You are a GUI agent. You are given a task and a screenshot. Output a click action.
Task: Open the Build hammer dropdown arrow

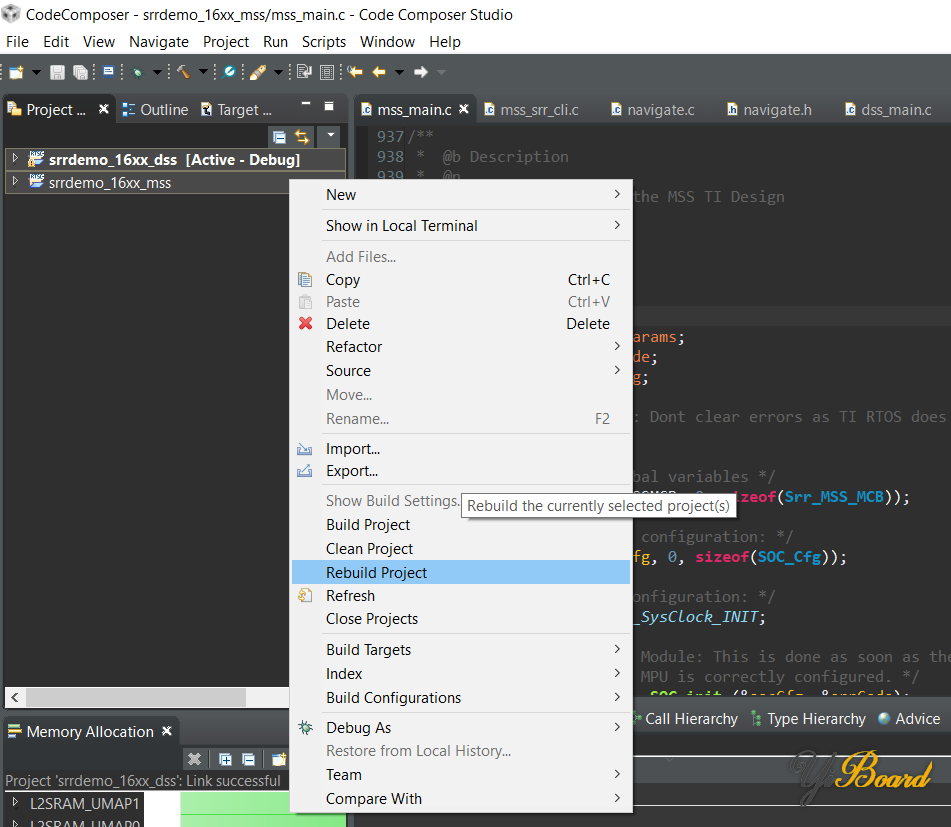(203, 72)
